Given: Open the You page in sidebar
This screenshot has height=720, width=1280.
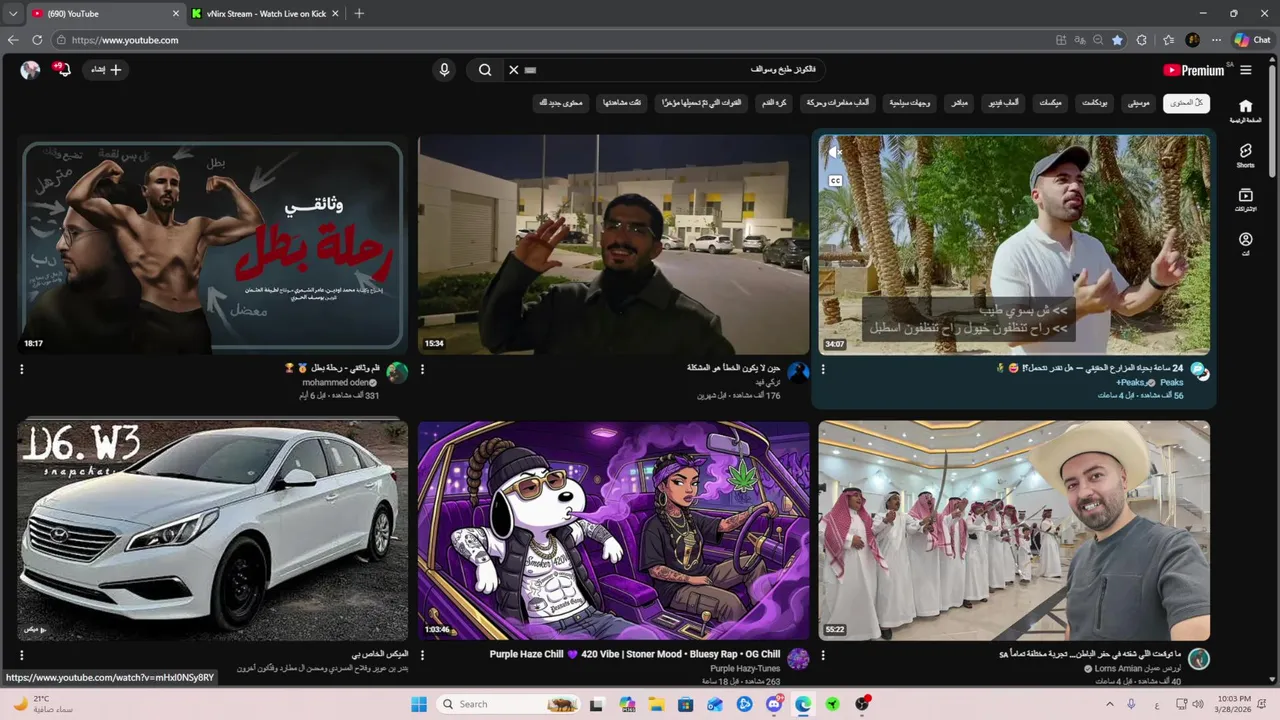Looking at the screenshot, I should pyautogui.click(x=1245, y=244).
